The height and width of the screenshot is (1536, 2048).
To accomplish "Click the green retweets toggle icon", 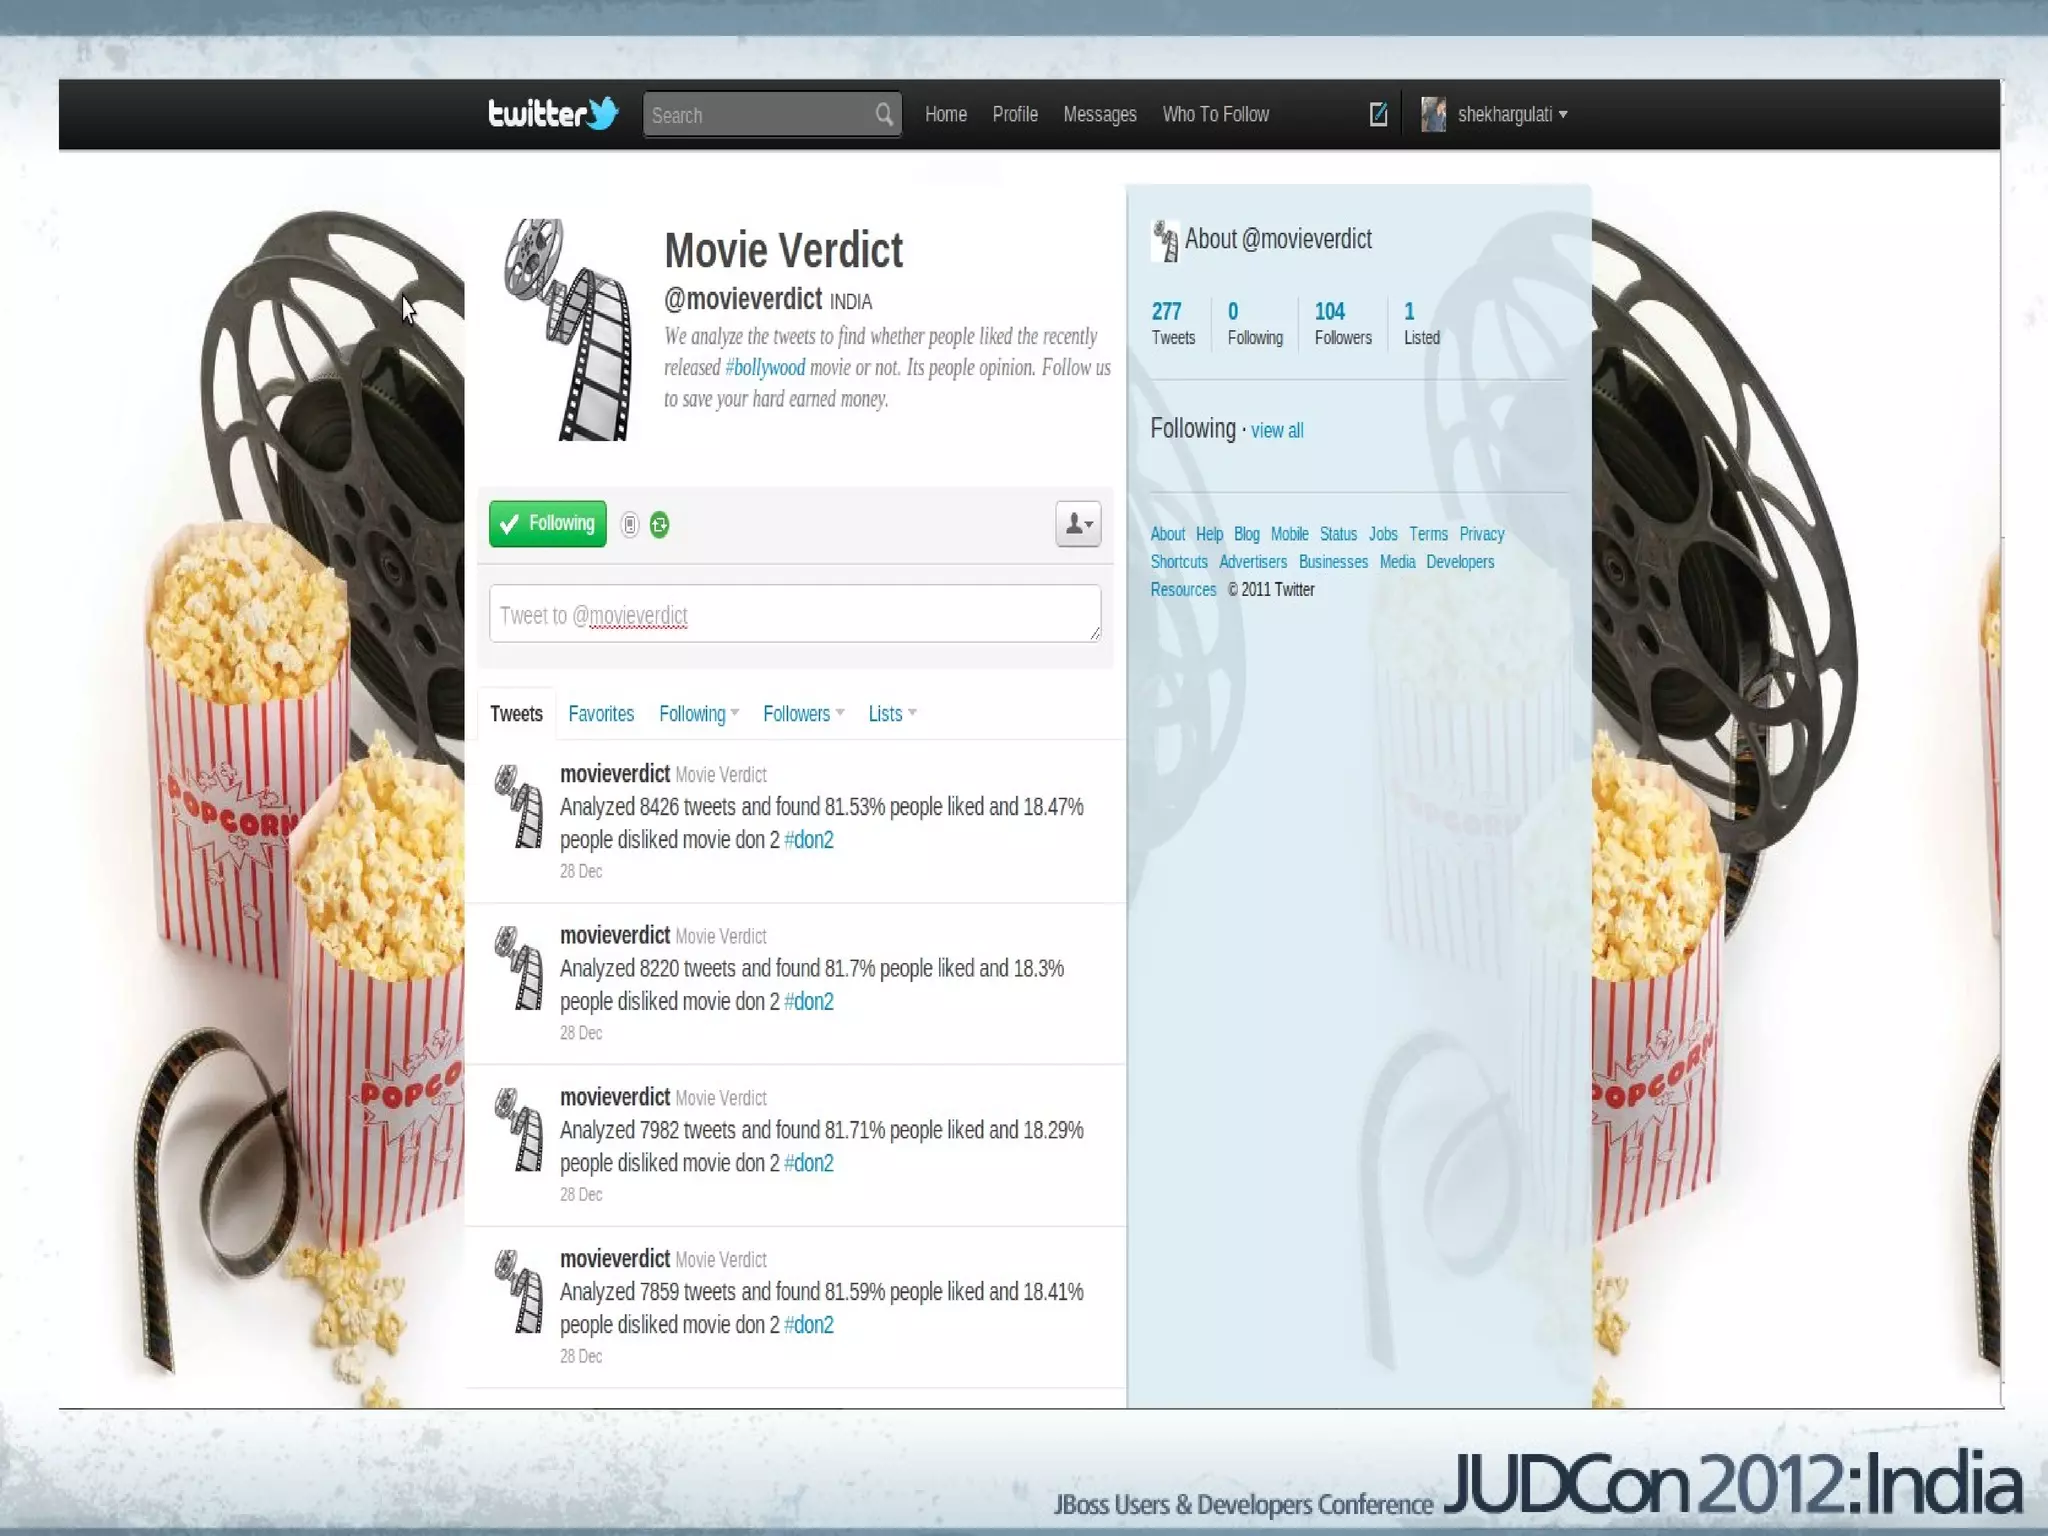I will pos(659,524).
